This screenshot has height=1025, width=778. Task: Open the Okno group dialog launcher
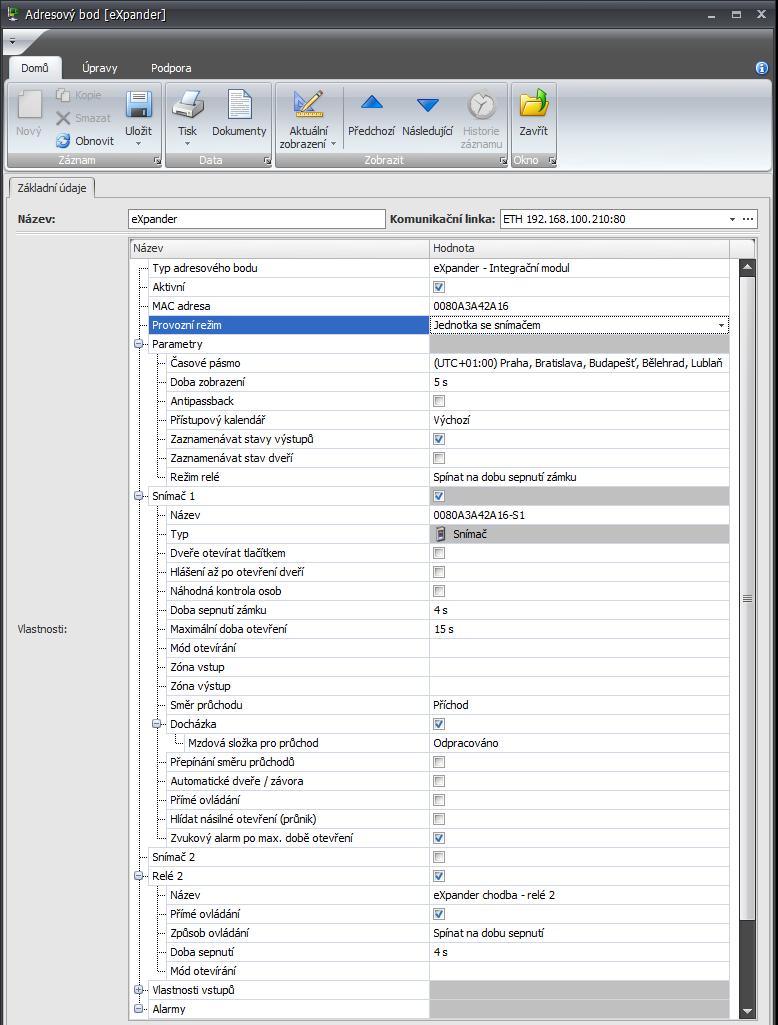click(552, 160)
